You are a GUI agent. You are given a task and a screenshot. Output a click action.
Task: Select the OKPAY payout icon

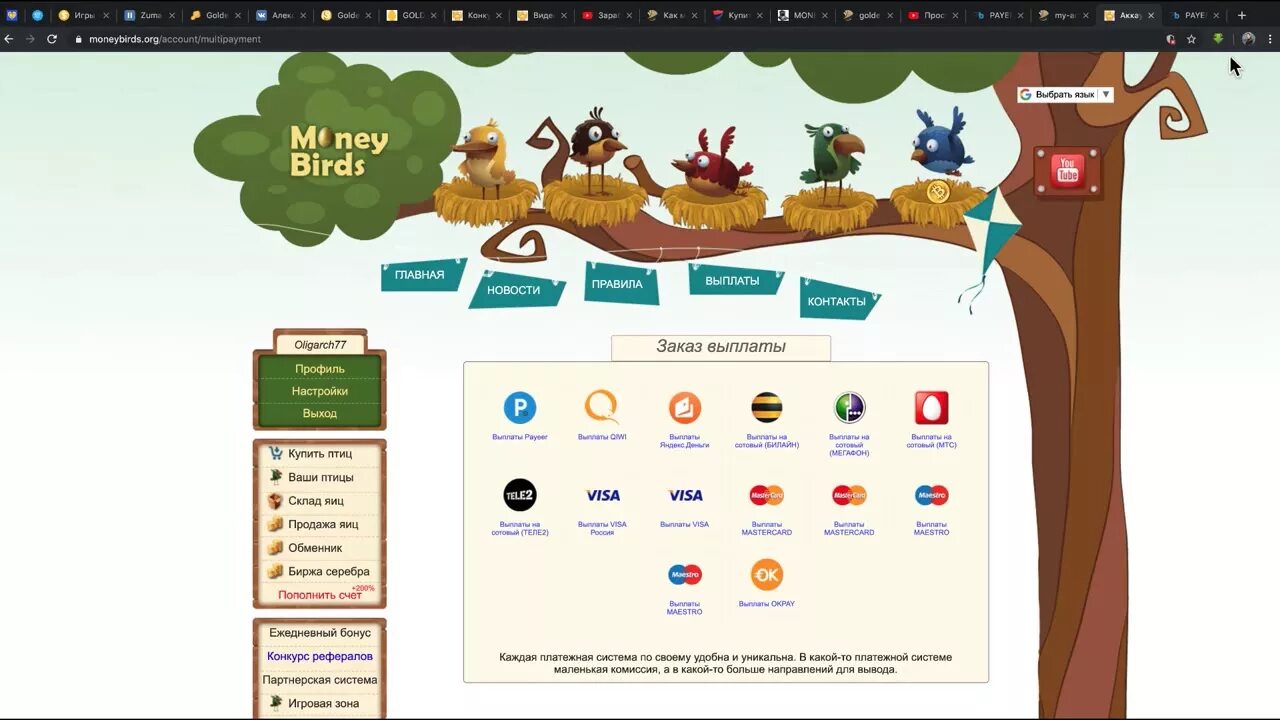[x=767, y=575]
